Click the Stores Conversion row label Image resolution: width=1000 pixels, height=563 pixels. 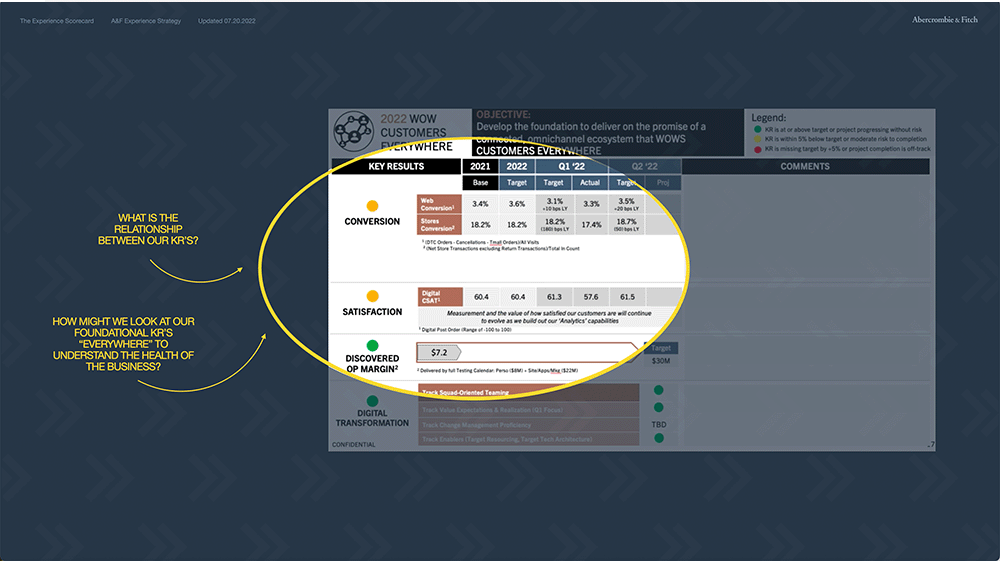439,225
